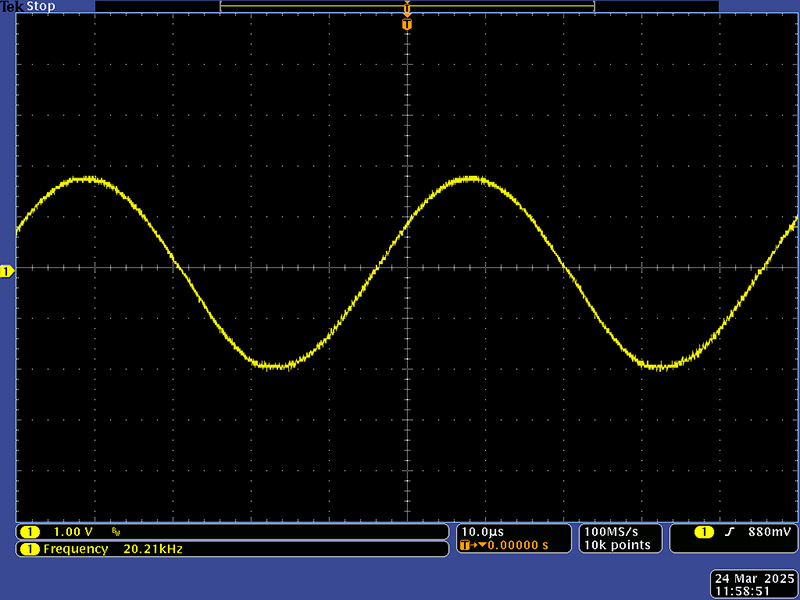Click the Stop acquisition status label
Screen dimensions: 800x600
(x=41, y=7)
